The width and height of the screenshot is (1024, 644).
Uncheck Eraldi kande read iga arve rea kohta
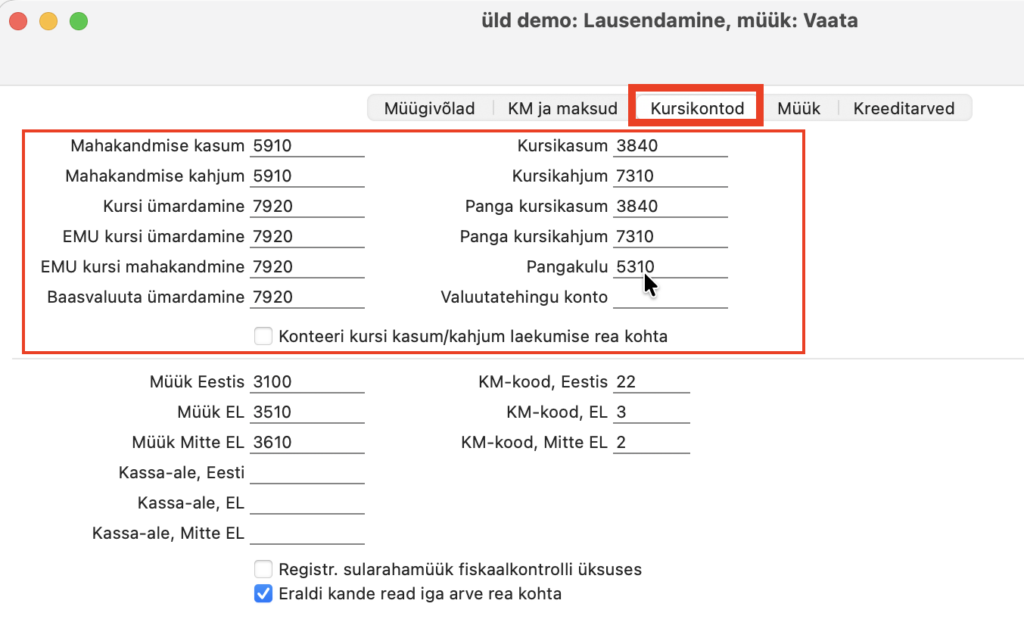click(263, 594)
